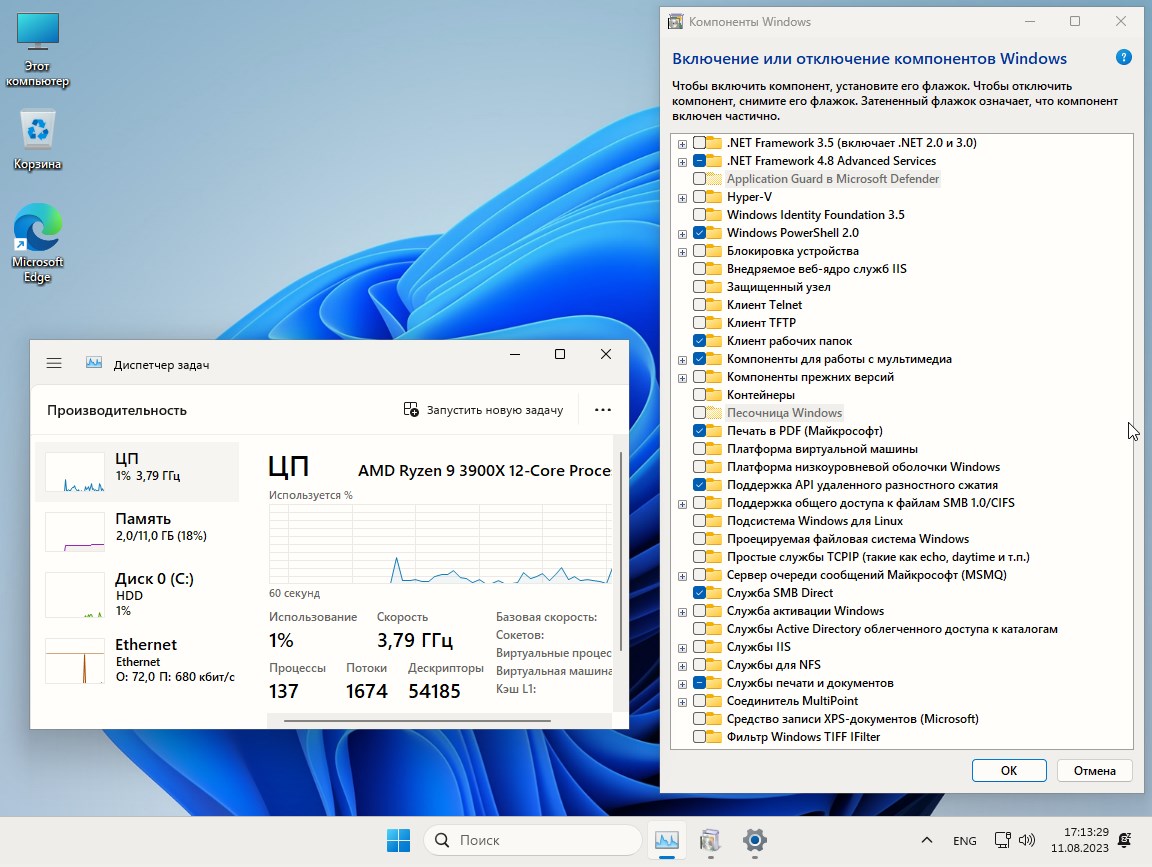Expand Блокировка устройства tree node
Screen dimensions: 1152x867
(683, 252)
